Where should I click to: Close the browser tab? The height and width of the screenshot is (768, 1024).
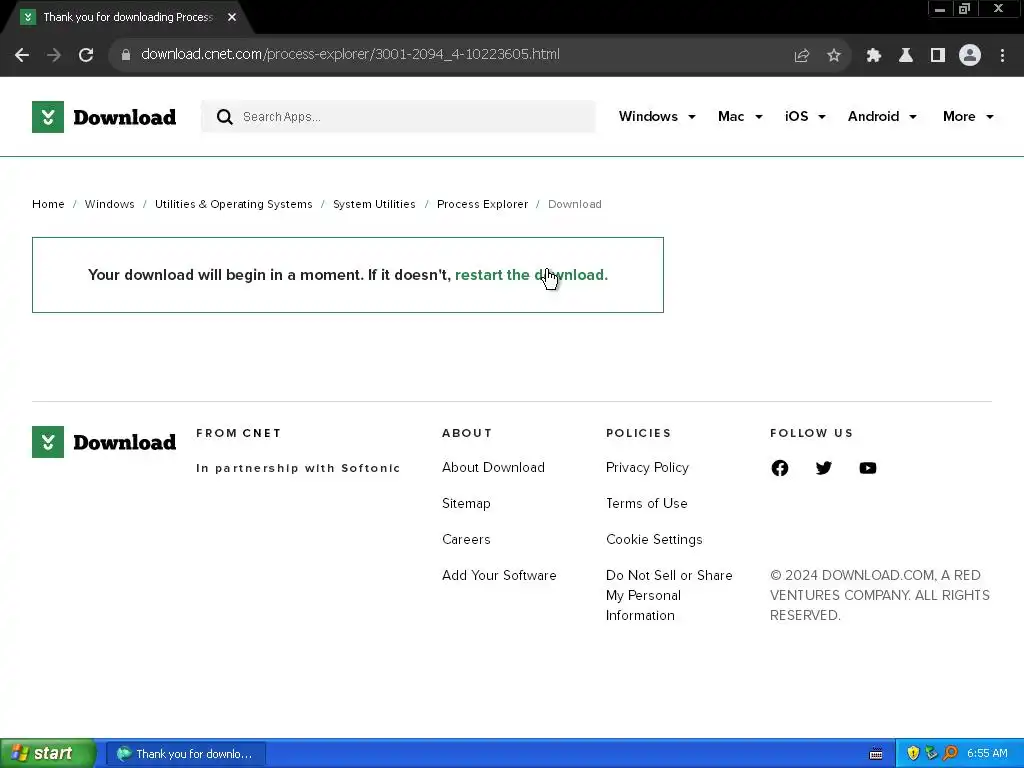pyautogui.click(x=232, y=17)
